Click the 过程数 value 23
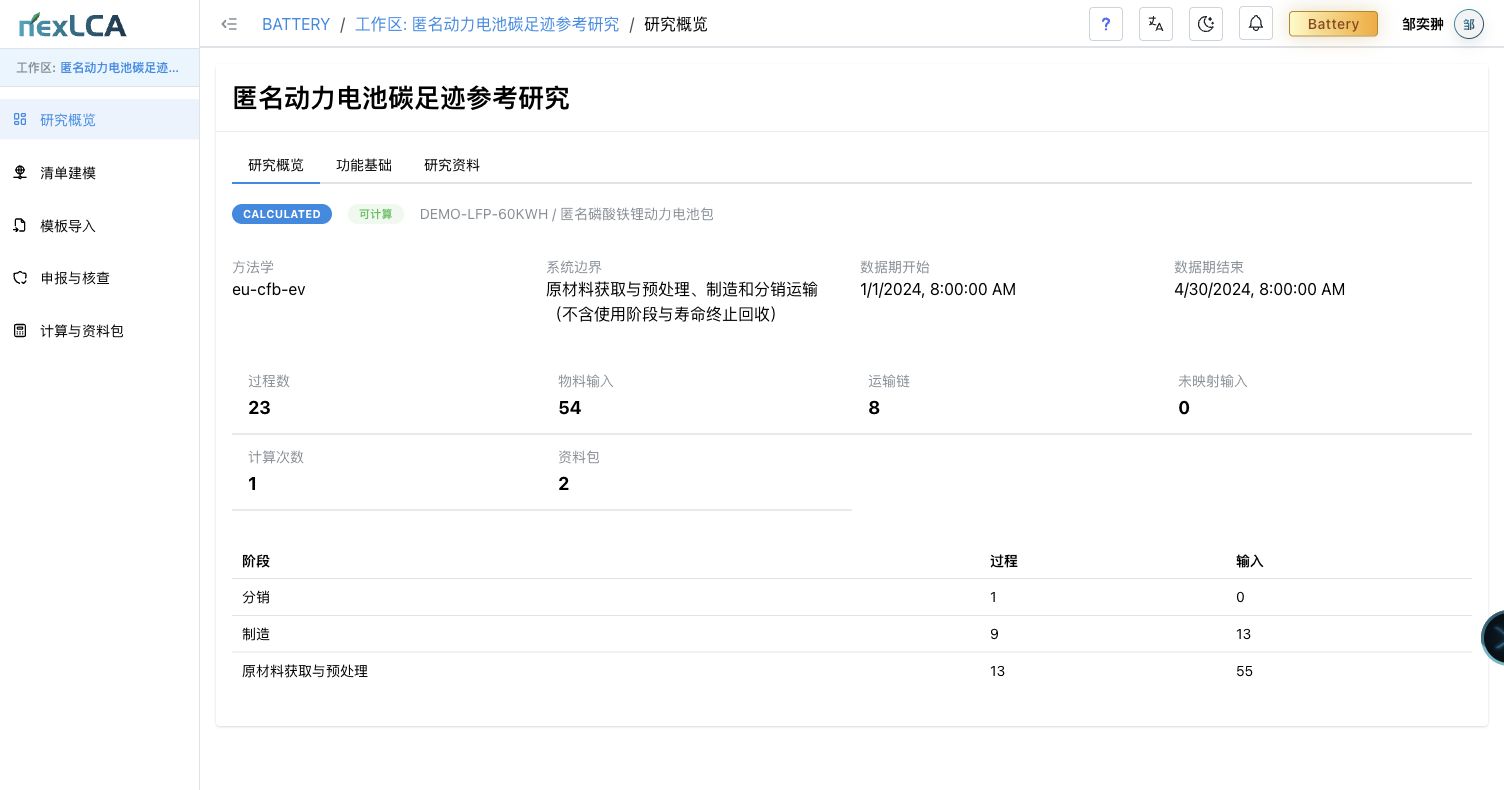1504x790 pixels. pos(259,407)
